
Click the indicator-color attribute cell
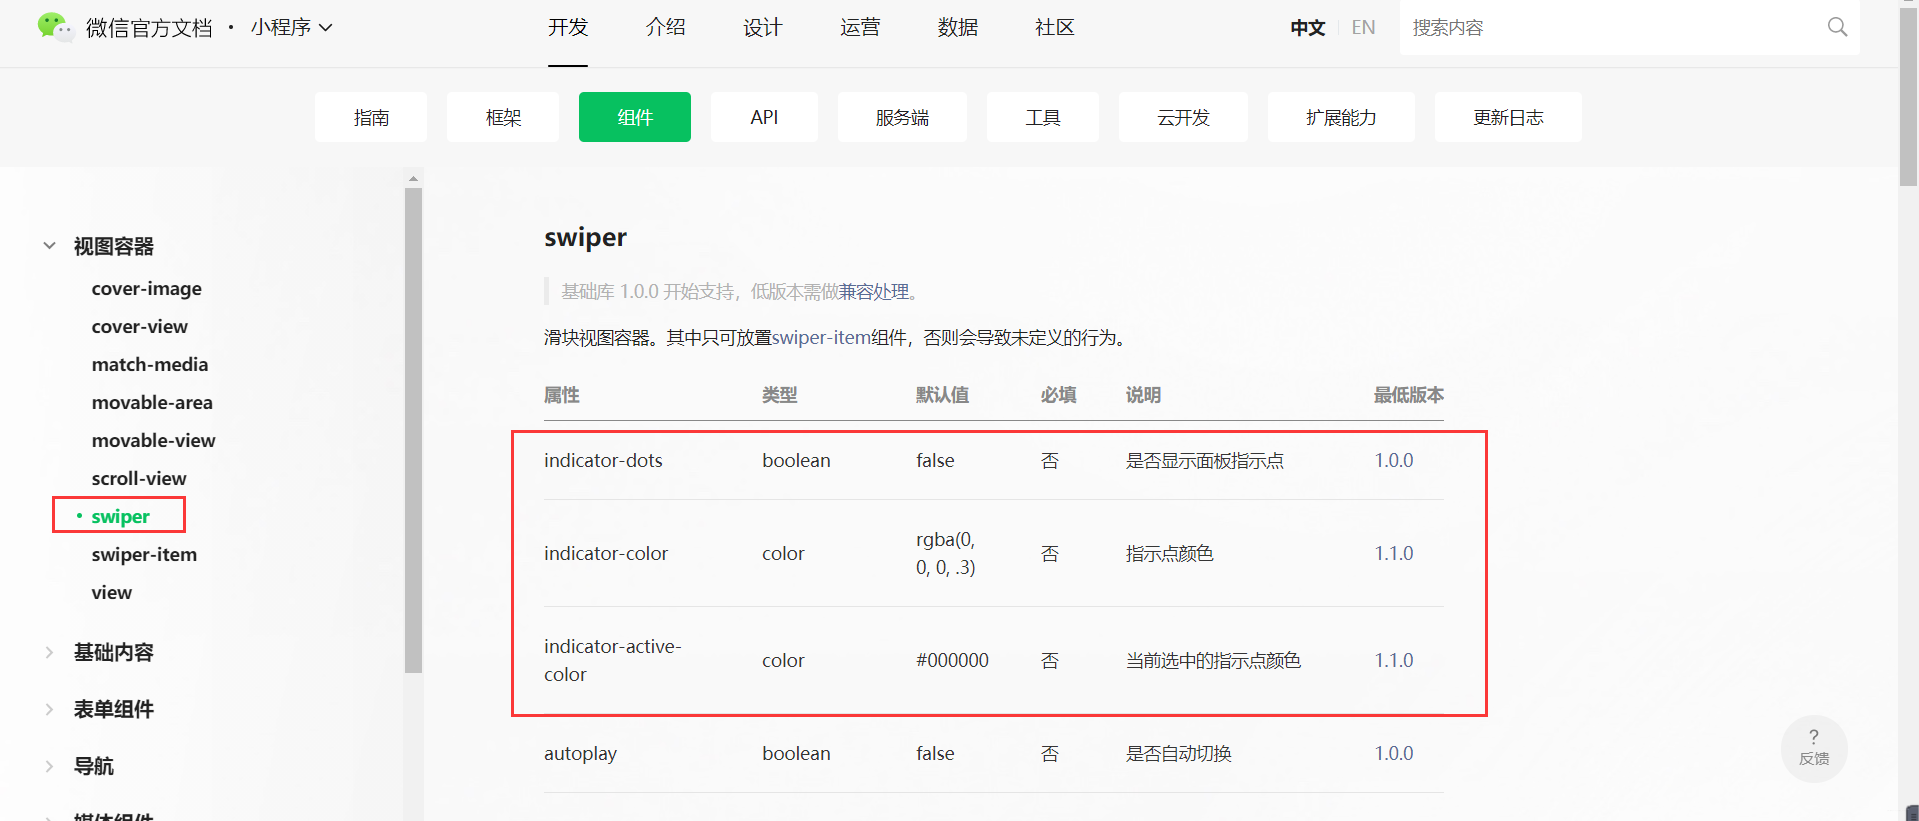606,553
